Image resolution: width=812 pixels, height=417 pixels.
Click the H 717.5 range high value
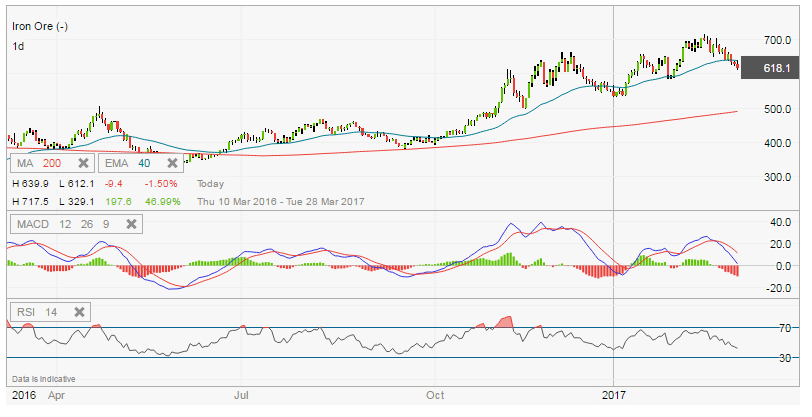tap(30, 202)
